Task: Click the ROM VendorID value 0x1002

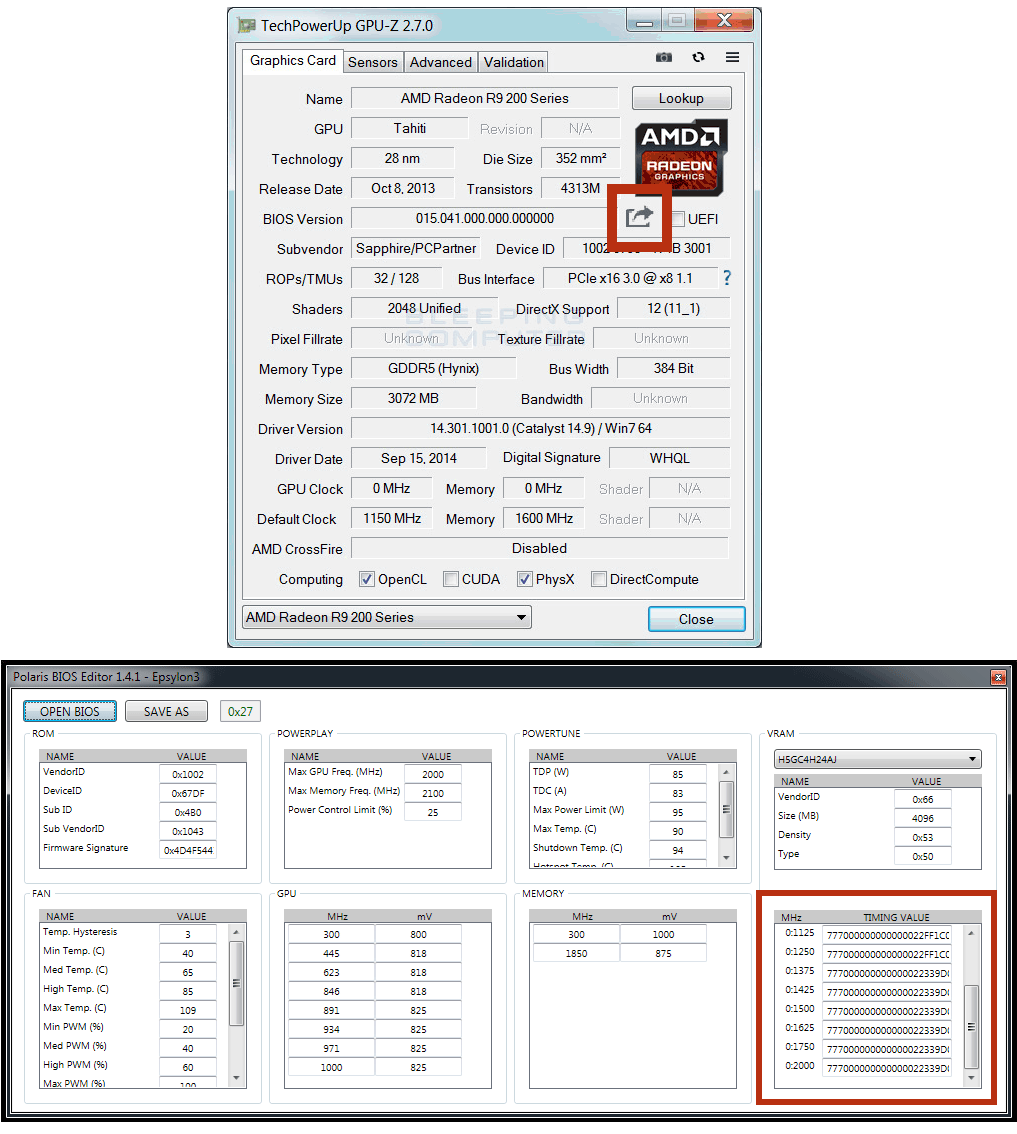Action: [187, 775]
